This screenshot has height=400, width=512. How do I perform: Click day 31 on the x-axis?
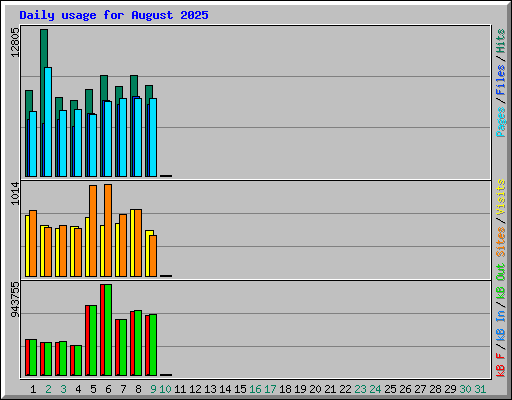(x=480, y=389)
